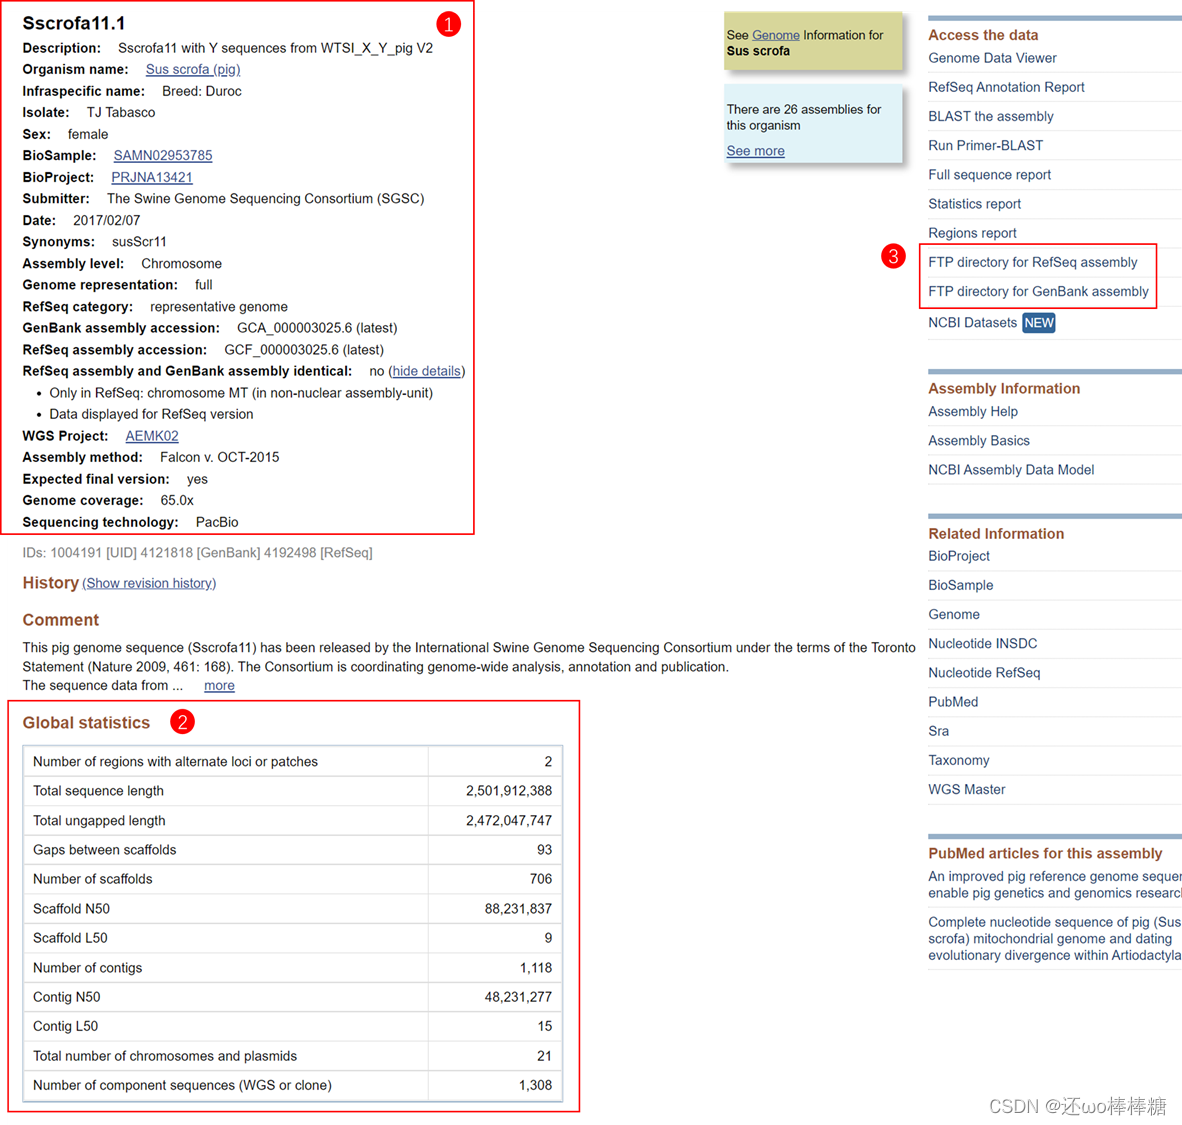This screenshot has height=1125, width=1182.
Task: Open BioSample SAMN02953785 link
Action: click(x=163, y=155)
